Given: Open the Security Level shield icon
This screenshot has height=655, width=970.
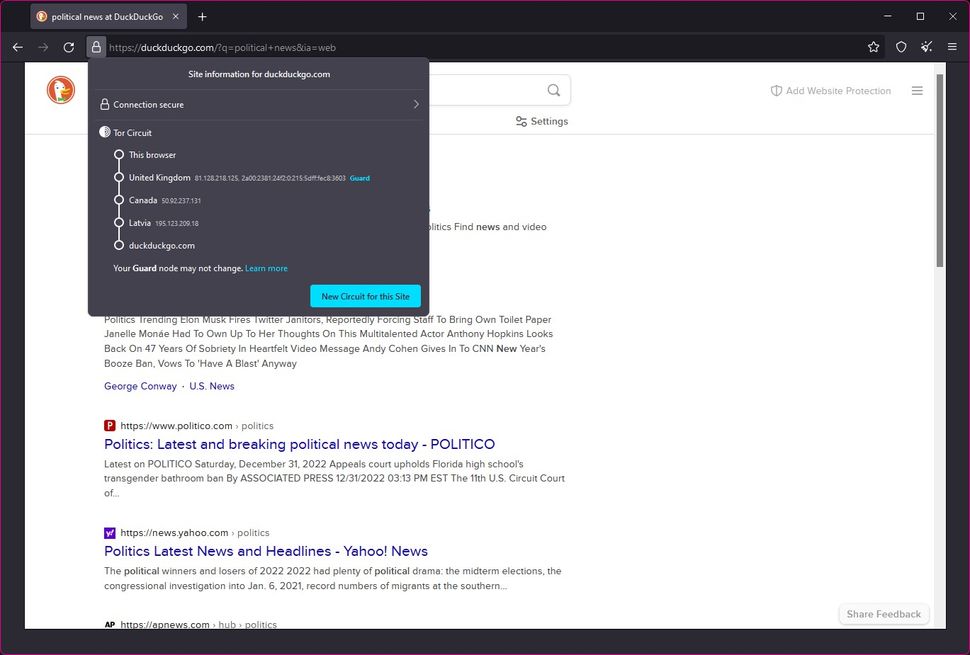Looking at the screenshot, I should tap(900, 47).
